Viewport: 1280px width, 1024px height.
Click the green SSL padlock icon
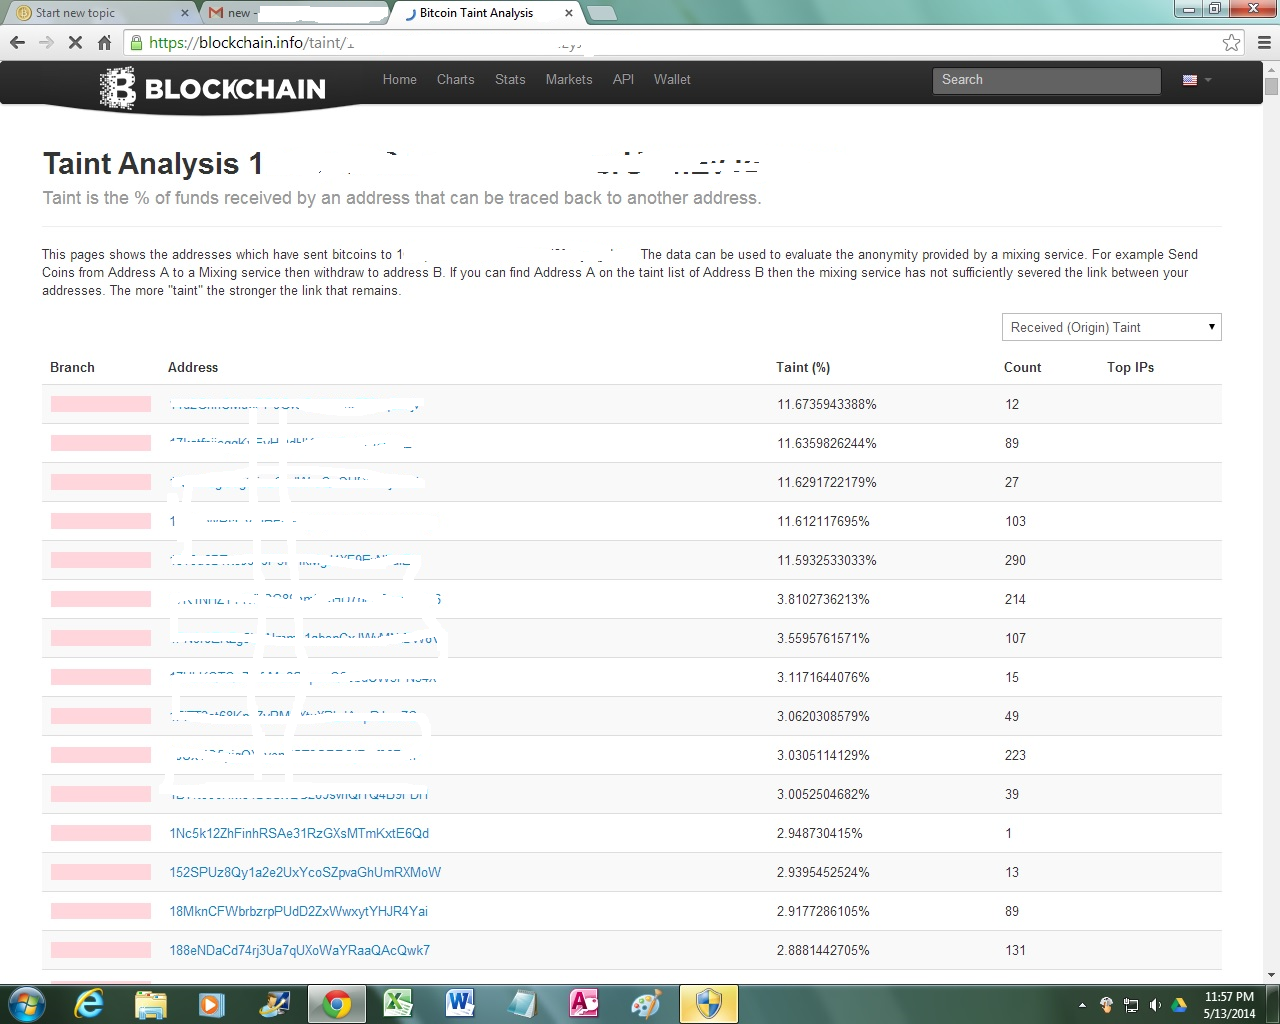pos(137,42)
